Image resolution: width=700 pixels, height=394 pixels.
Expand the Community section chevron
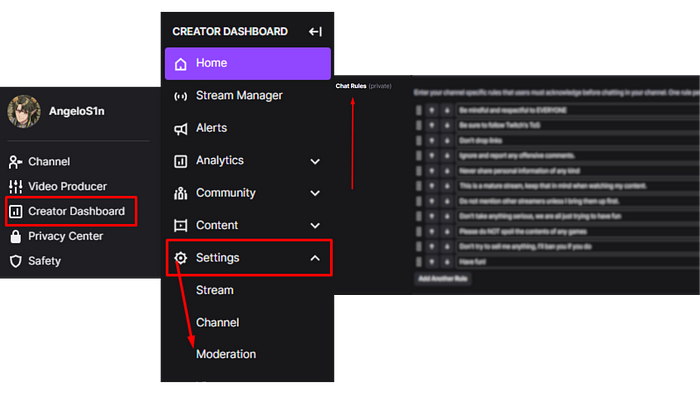[x=315, y=194]
